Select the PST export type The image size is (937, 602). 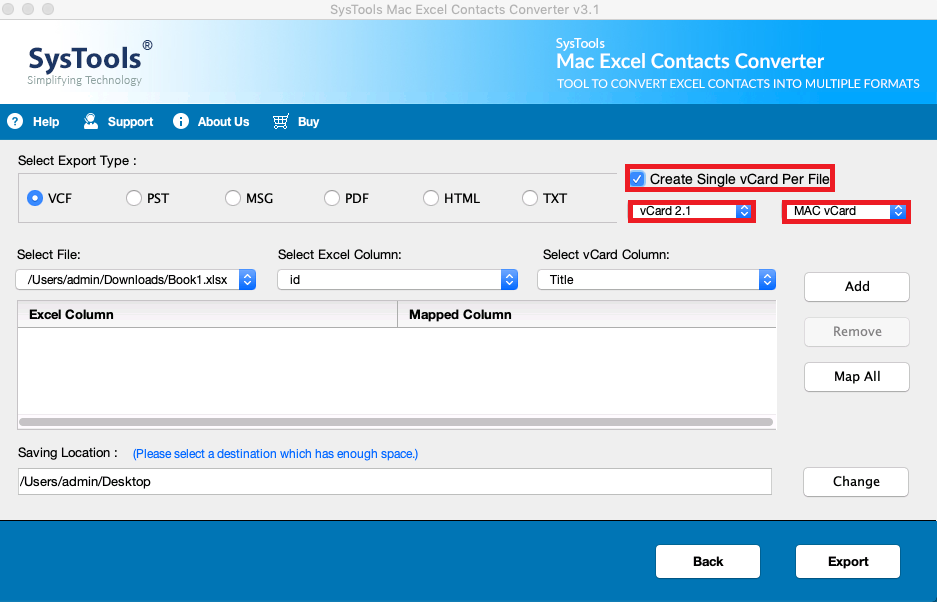pos(134,198)
